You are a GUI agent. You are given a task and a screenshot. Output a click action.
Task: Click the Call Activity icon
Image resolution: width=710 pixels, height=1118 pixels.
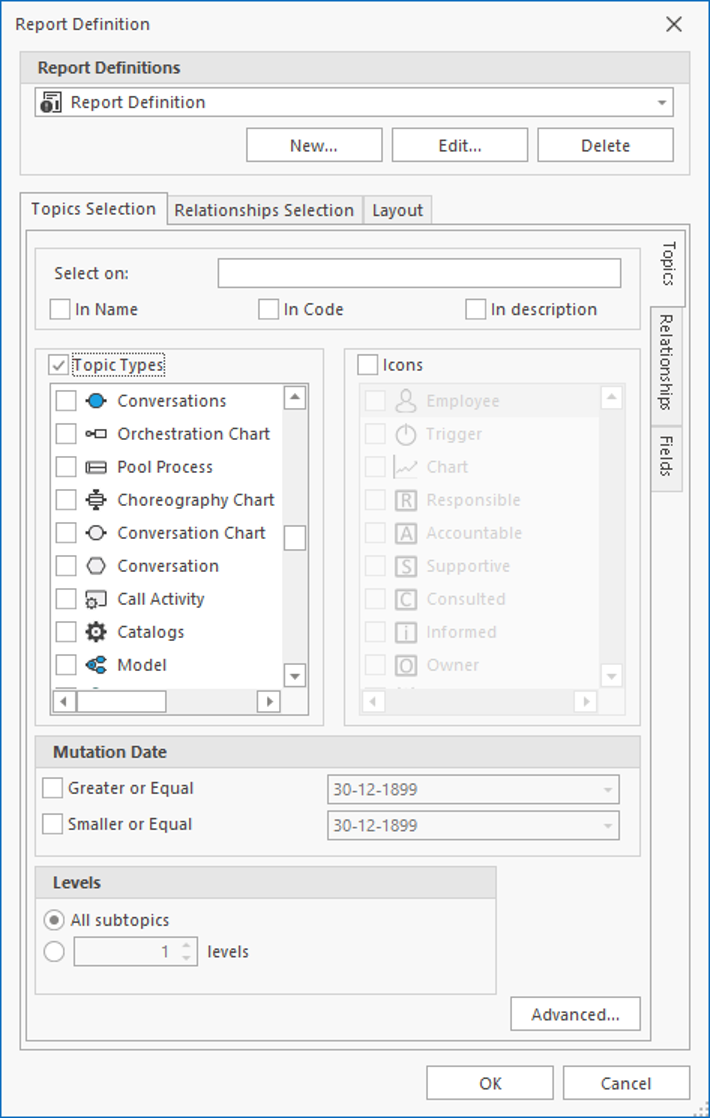[x=96, y=599]
